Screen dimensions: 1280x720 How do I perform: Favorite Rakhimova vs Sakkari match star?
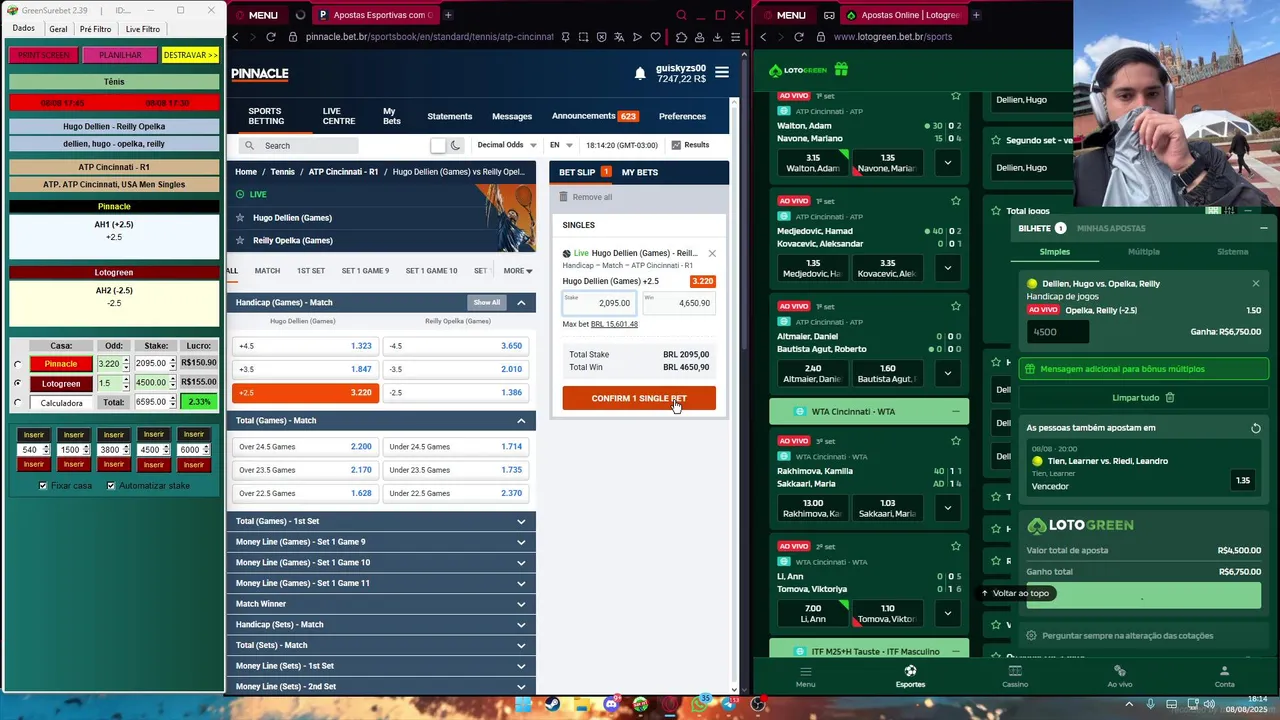click(956, 441)
